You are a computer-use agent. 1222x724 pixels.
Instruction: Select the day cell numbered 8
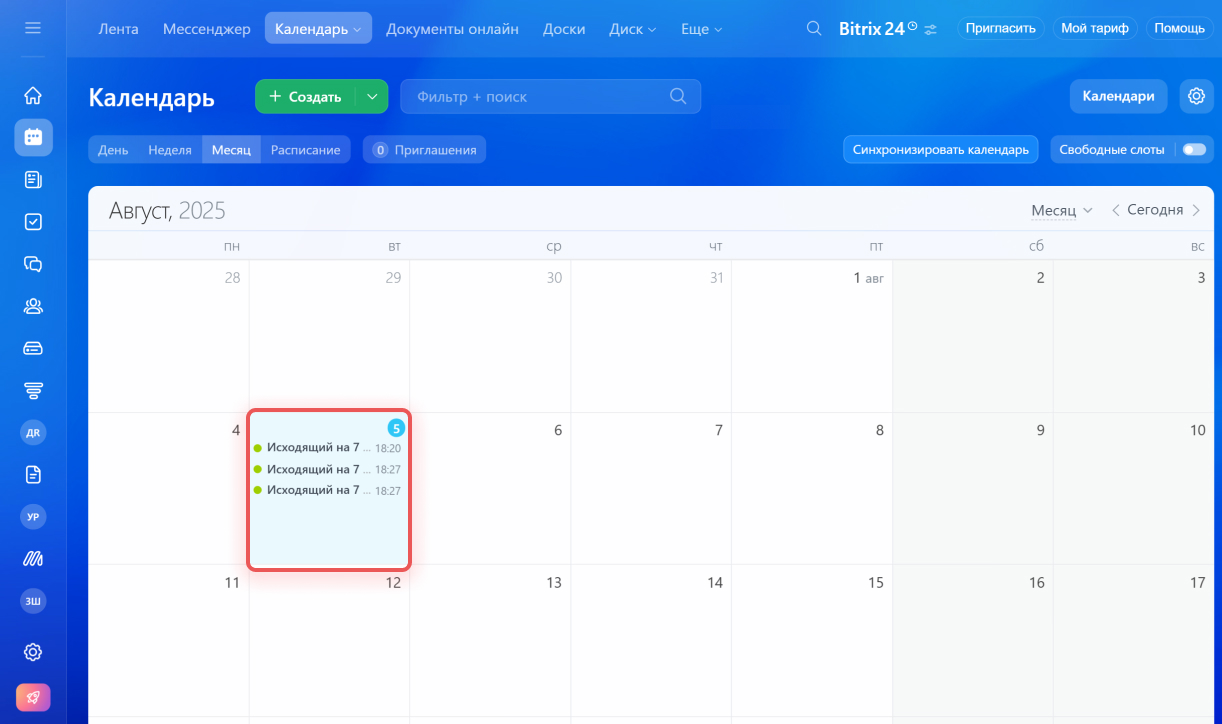(812, 488)
